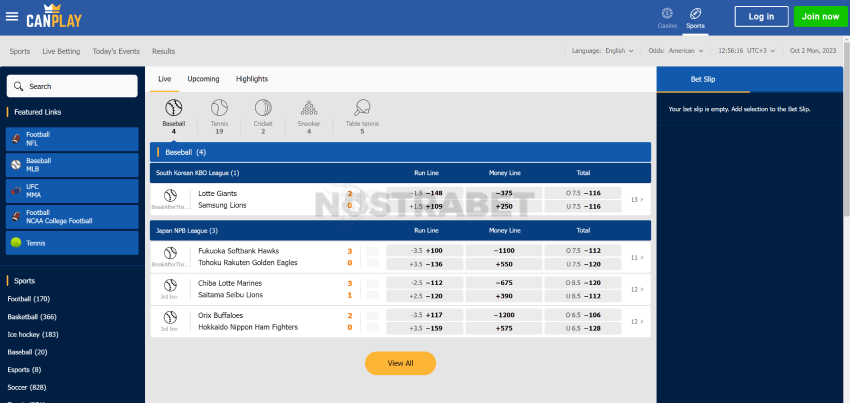This screenshot has height=403, width=850.
Task: Open Live Betting menu item
Action: click(x=61, y=52)
